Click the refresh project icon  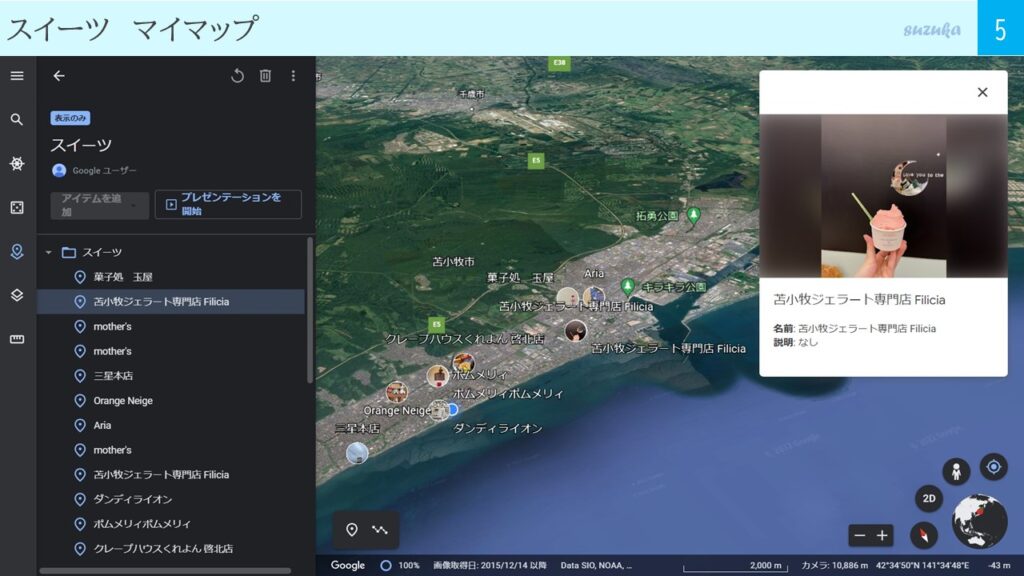coord(237,76)
